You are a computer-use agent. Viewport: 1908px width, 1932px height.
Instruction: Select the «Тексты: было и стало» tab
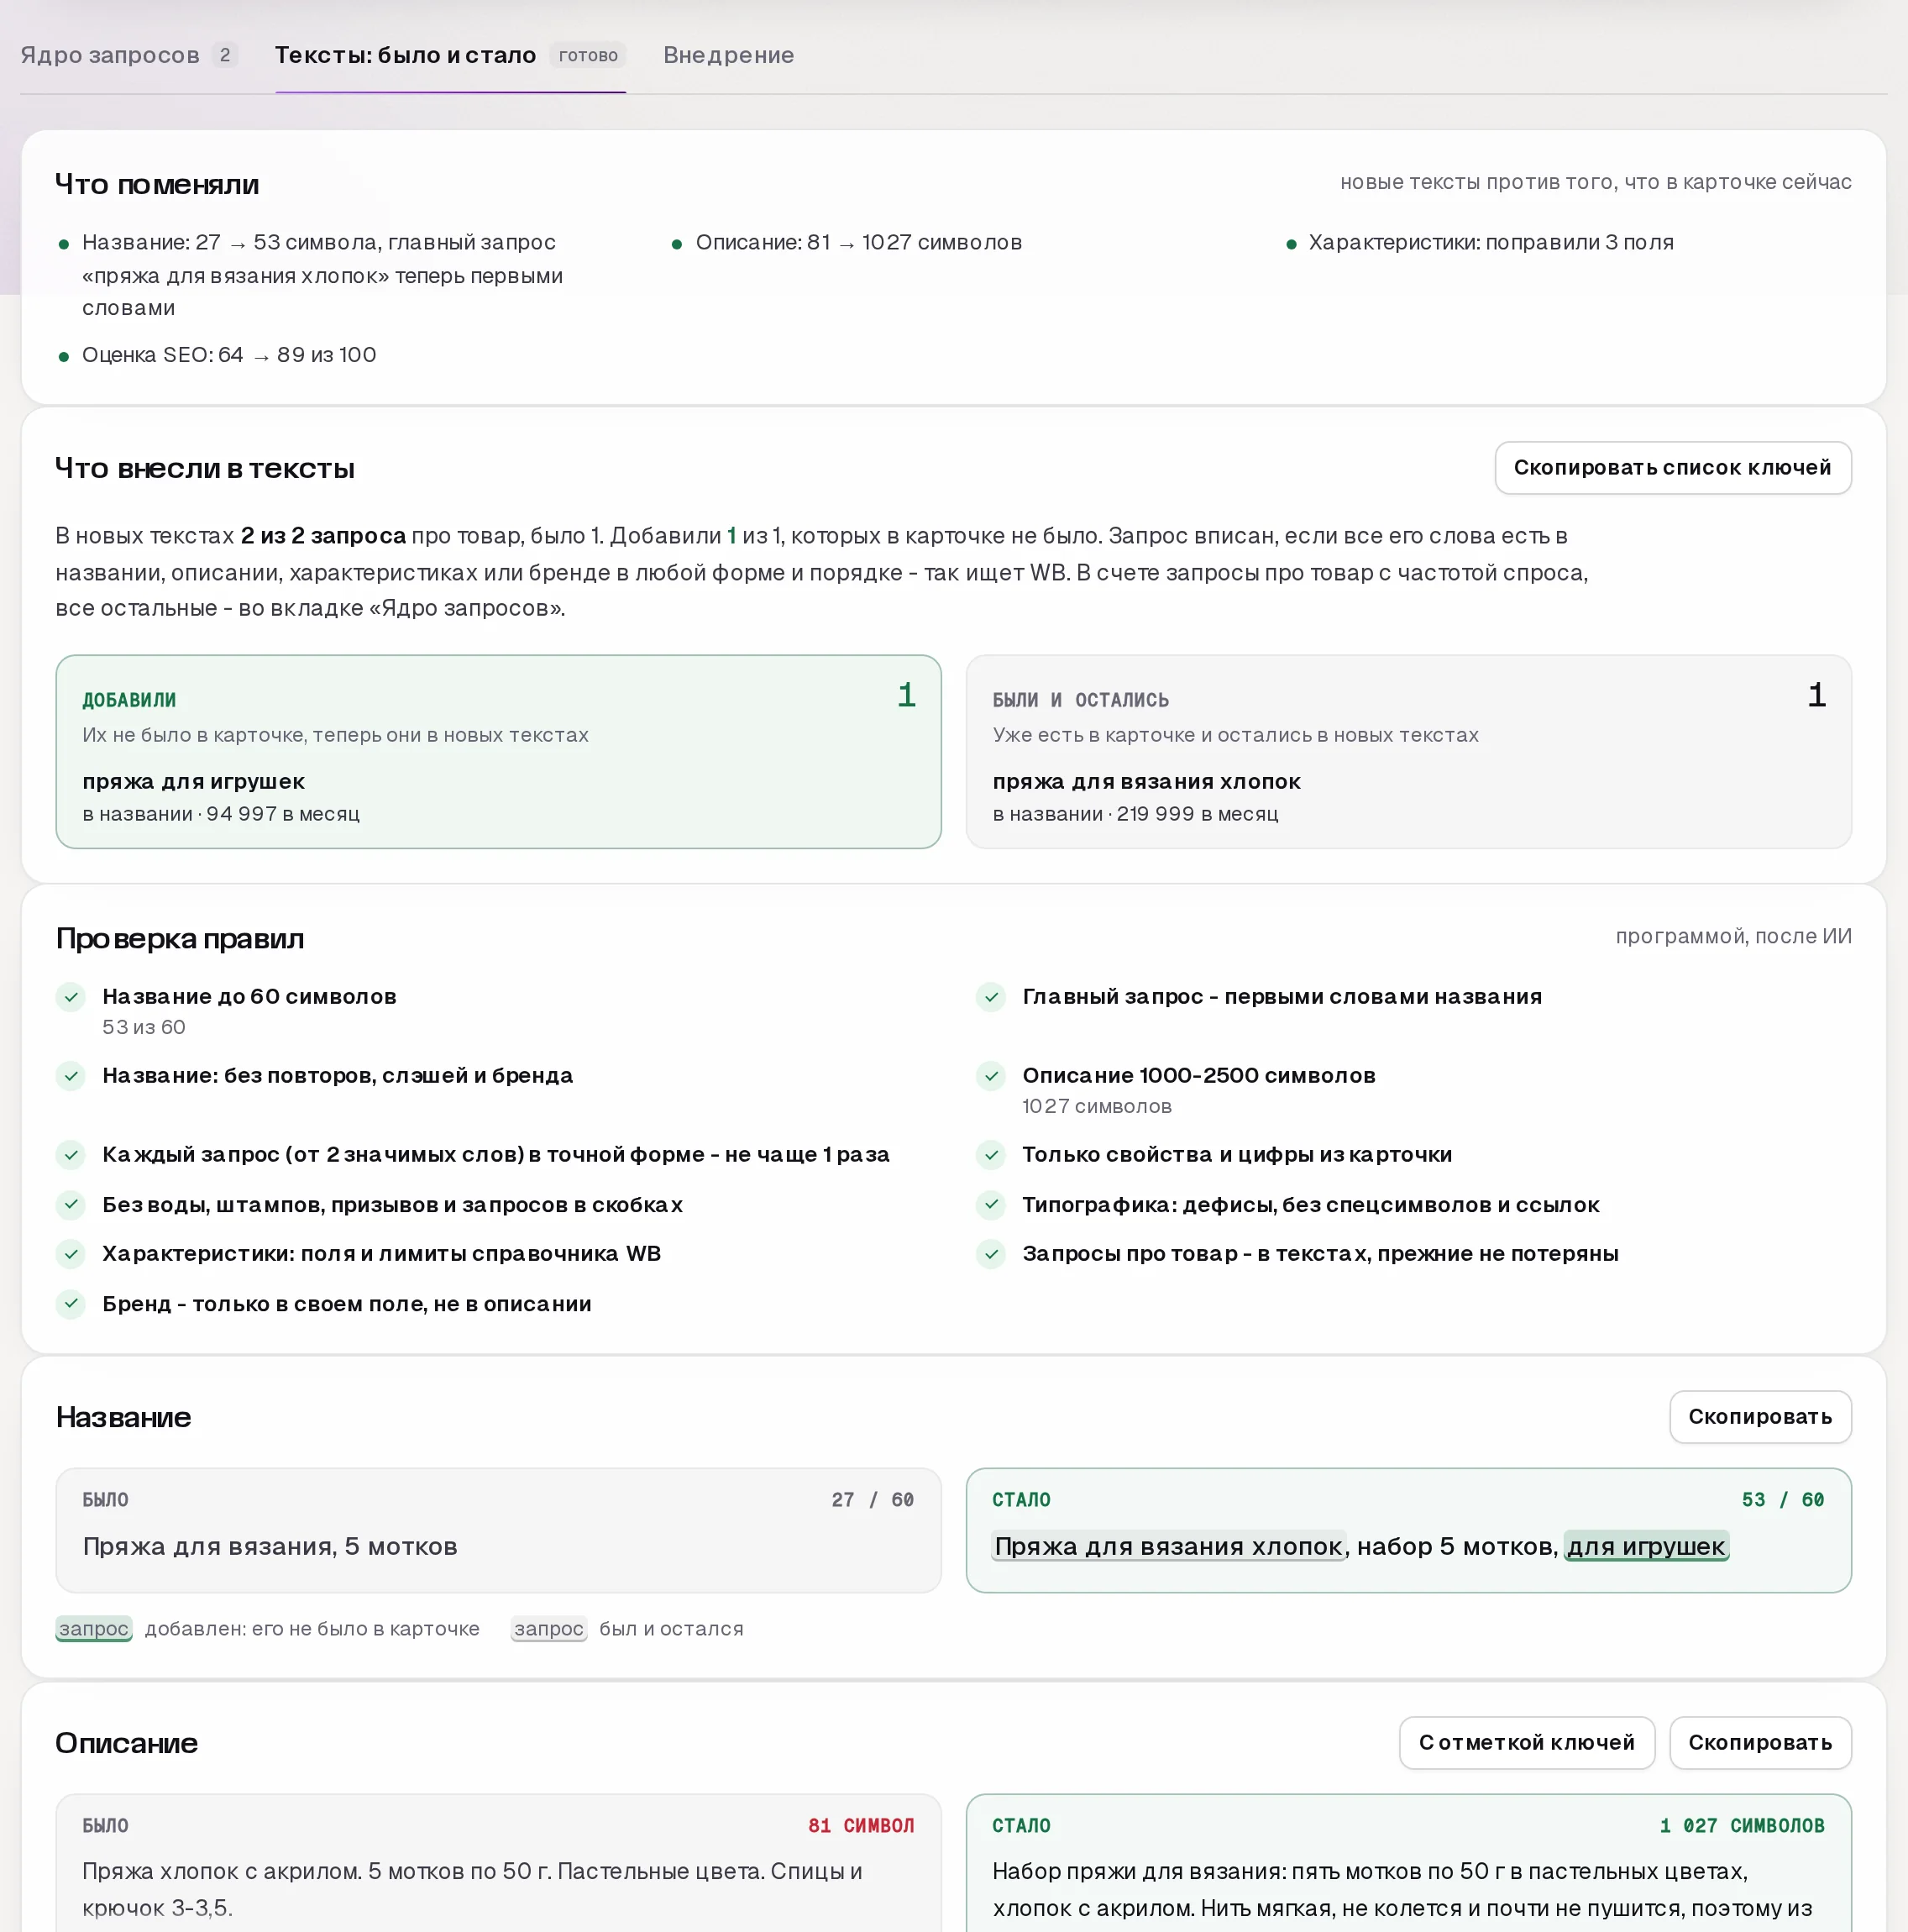(x=450, y=55)
